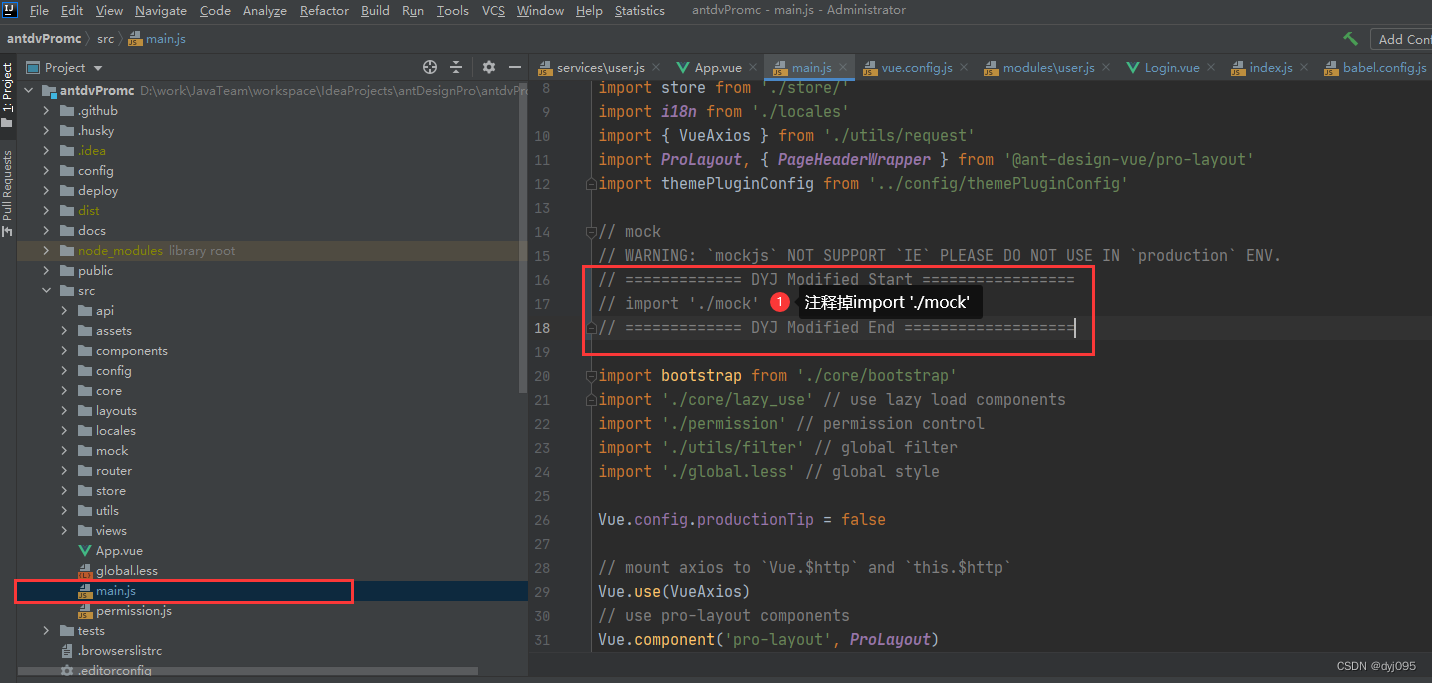This screenshot has width=1432, height=683.
Task: Expand the node_modules folder
Action: tap(46, 251)
